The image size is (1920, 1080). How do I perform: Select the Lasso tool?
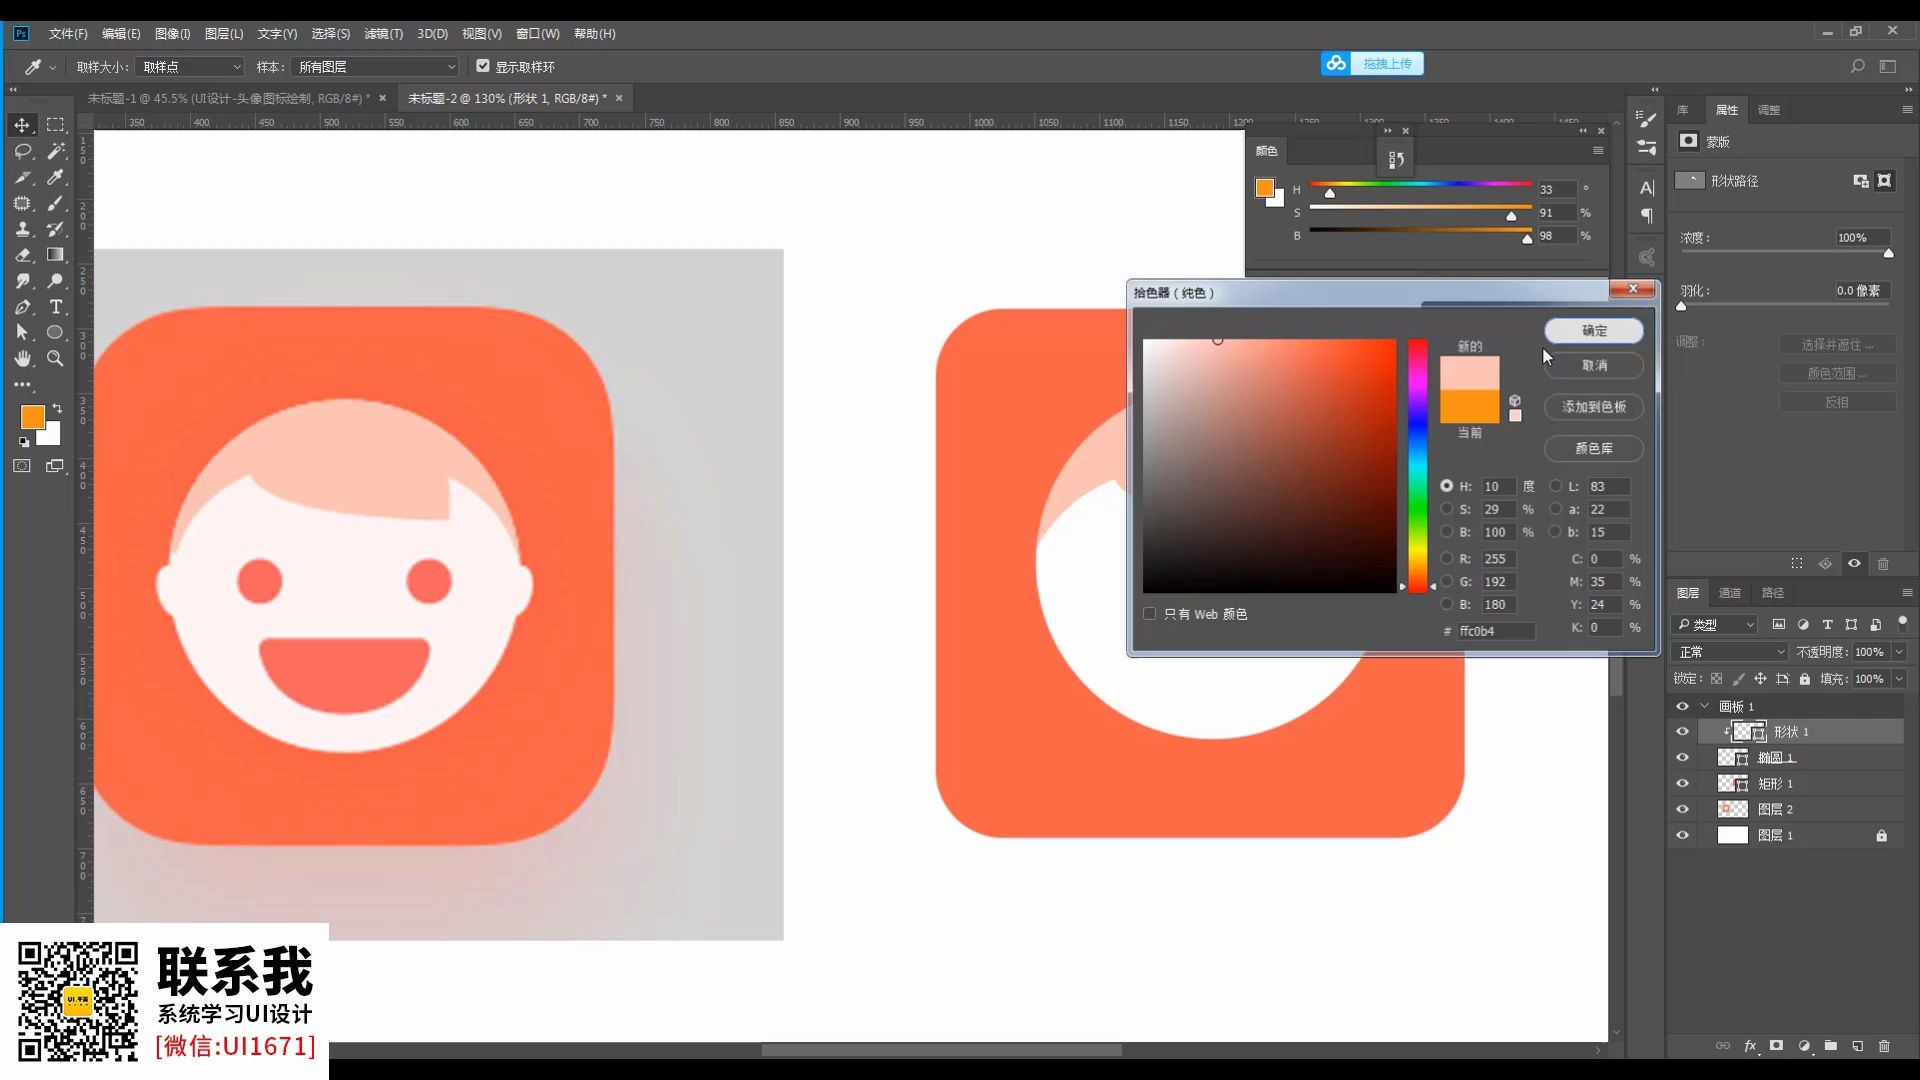point(22,151)
